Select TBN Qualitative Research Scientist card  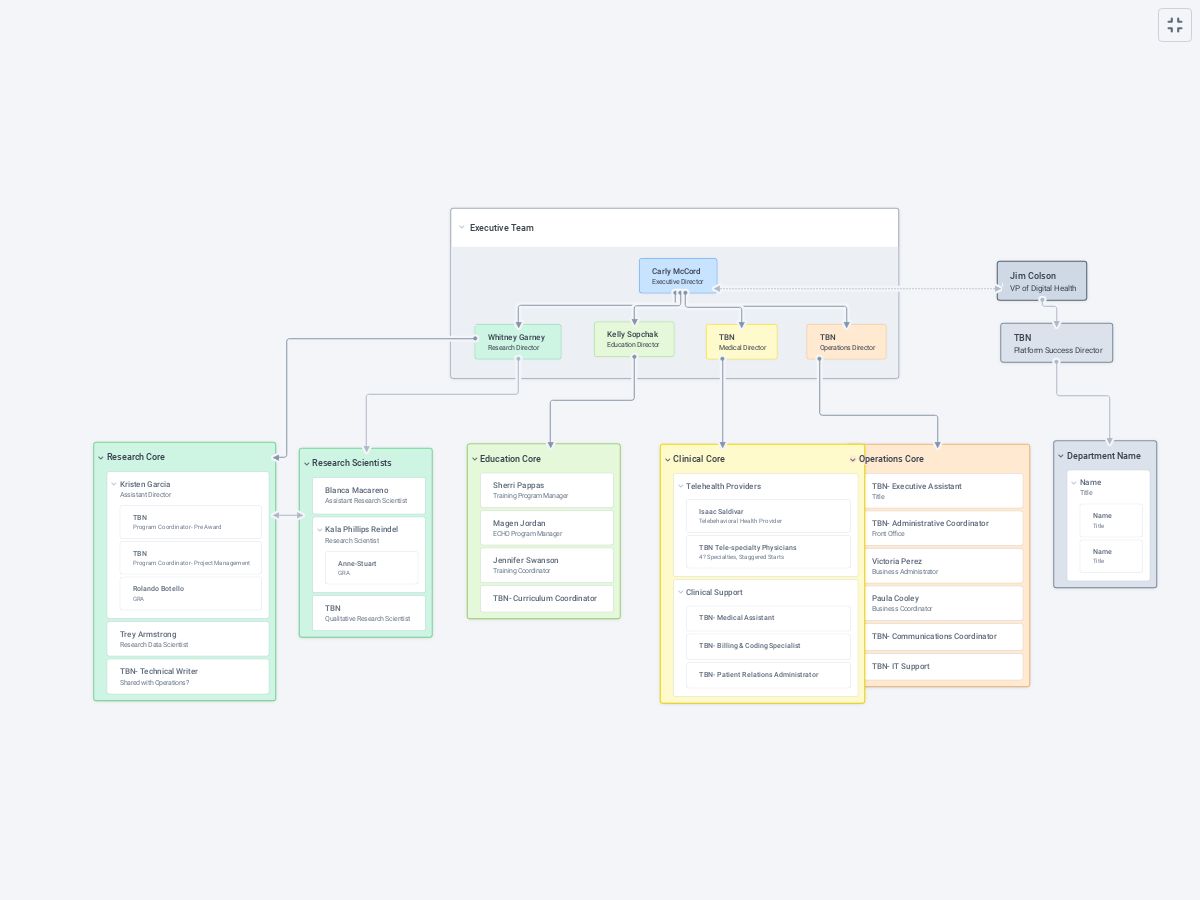point(369,613)
